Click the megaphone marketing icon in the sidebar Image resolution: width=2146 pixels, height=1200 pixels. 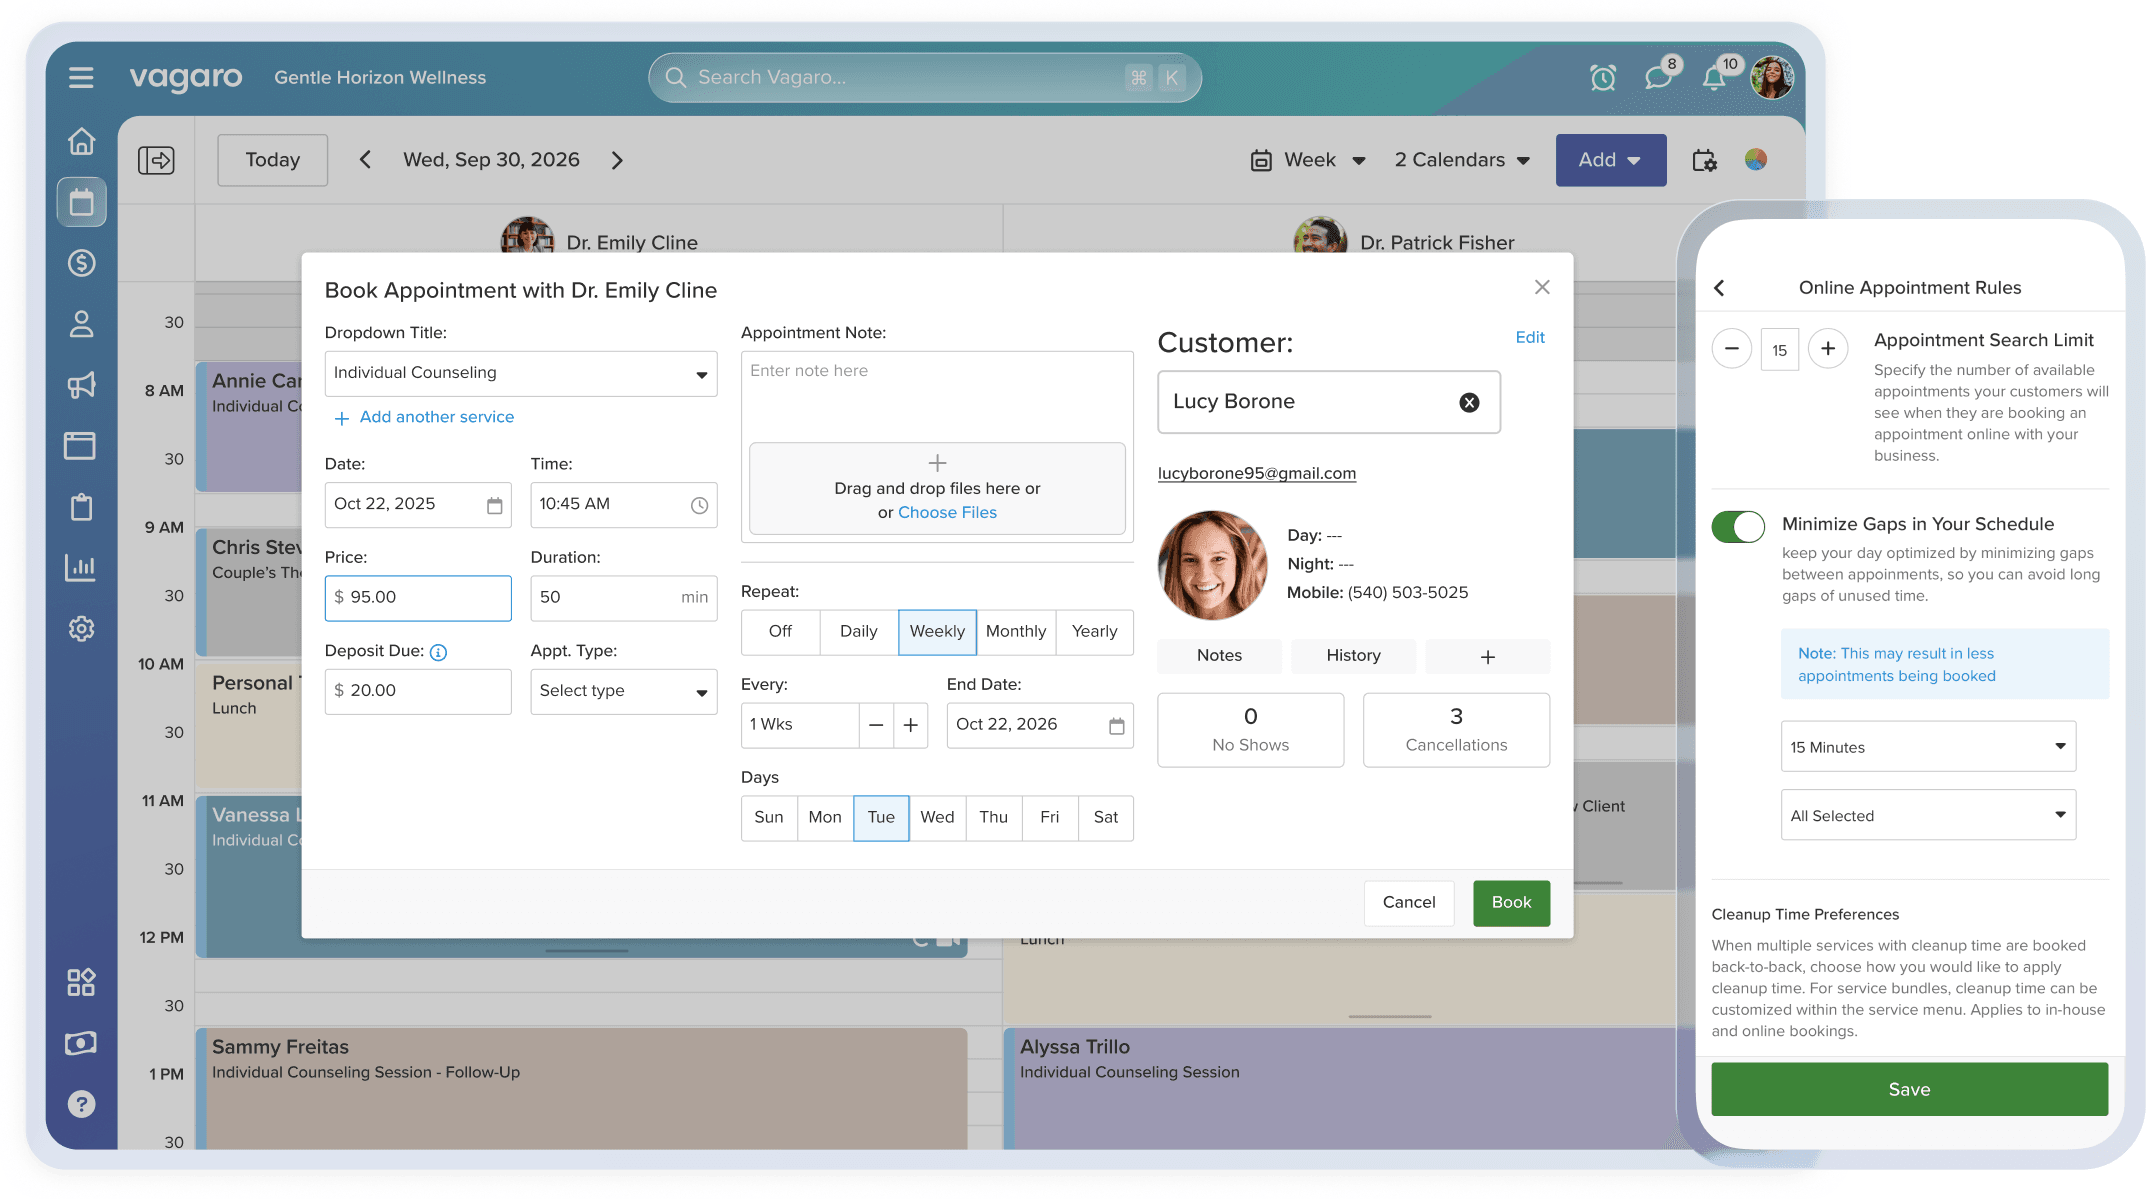[81, 385]
